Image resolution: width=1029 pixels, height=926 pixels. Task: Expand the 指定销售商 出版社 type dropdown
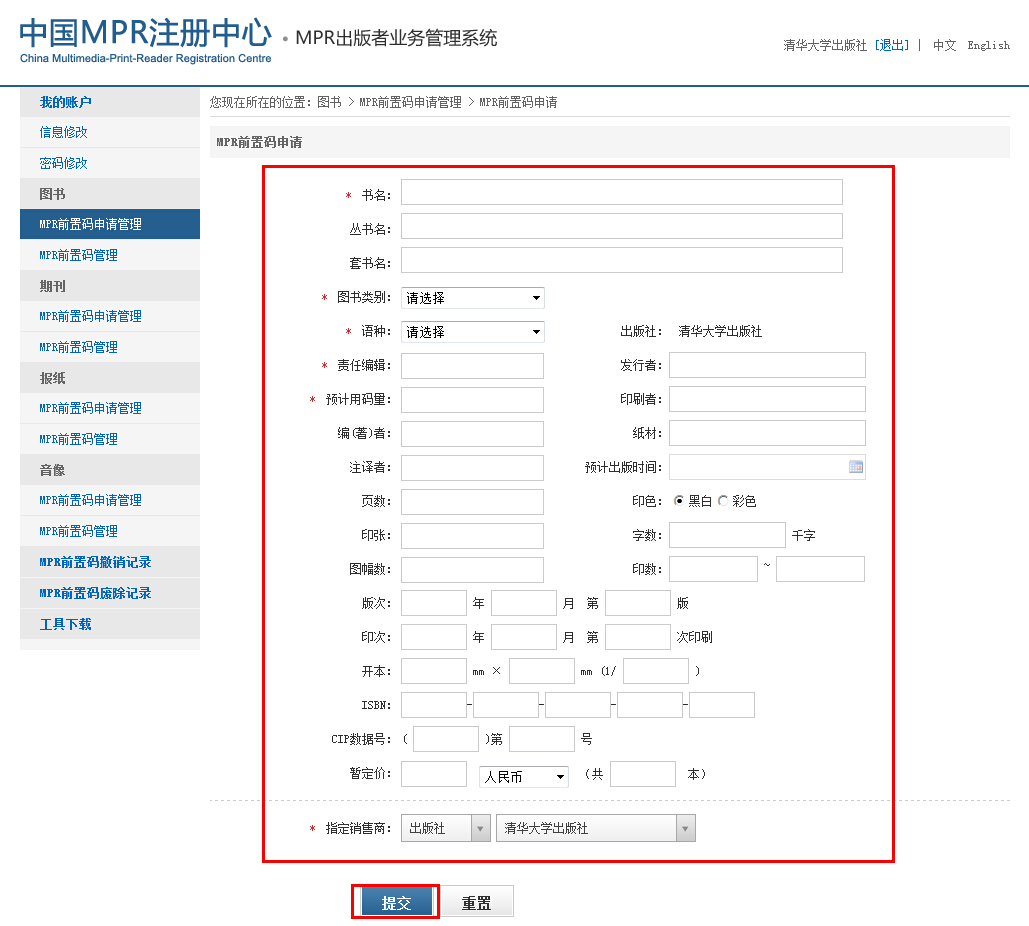445,829
